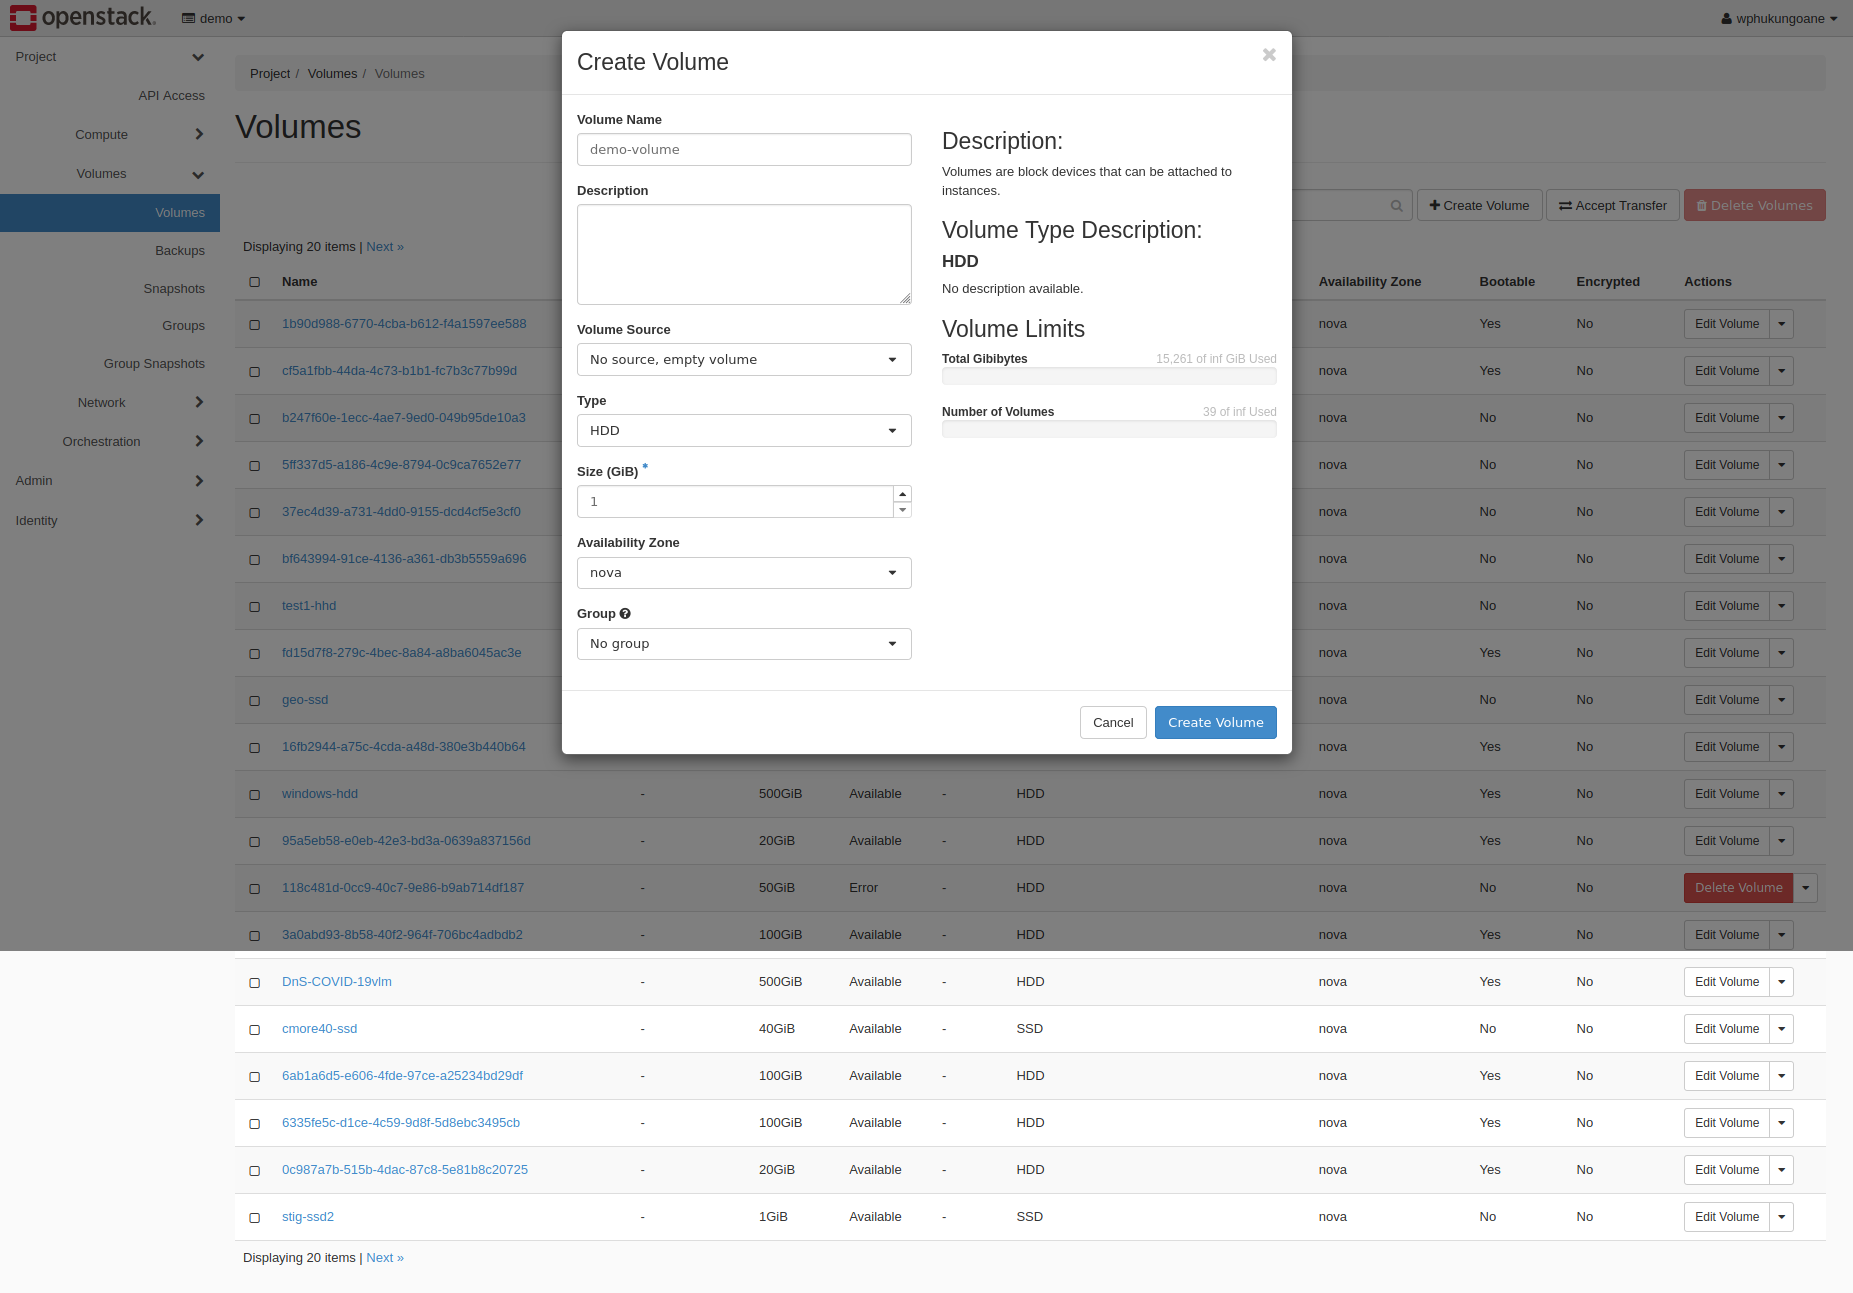Open the Volume Source dropdown
This screenshot has width=1853, height=1293.
click(744, 360)
